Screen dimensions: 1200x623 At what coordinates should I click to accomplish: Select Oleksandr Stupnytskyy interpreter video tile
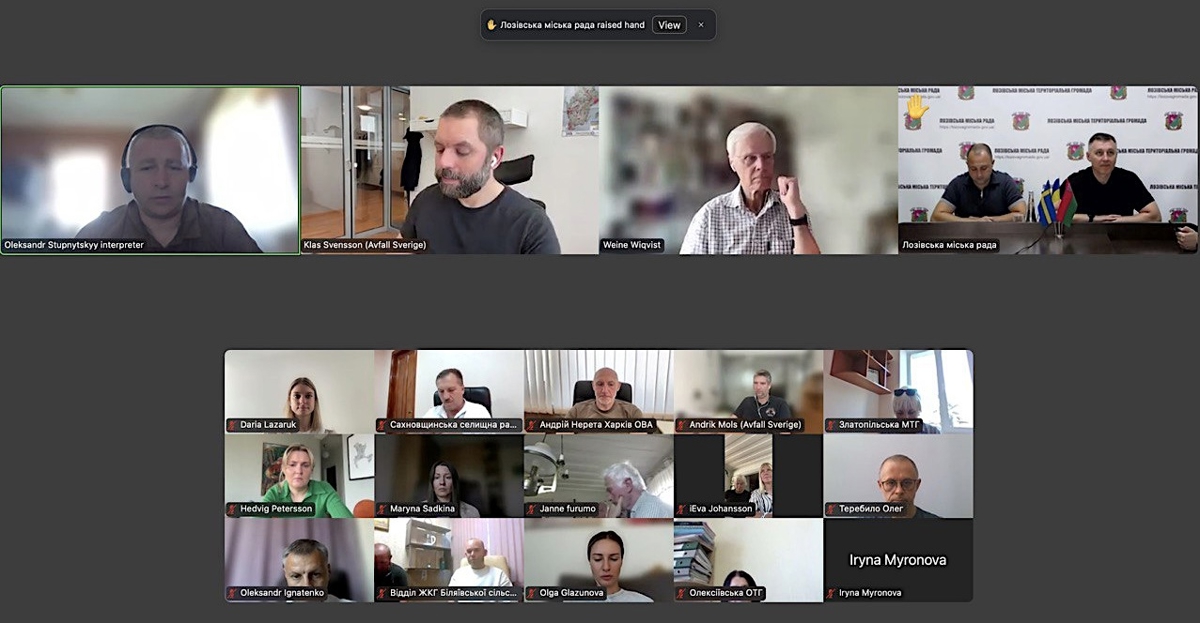point(150,170)
